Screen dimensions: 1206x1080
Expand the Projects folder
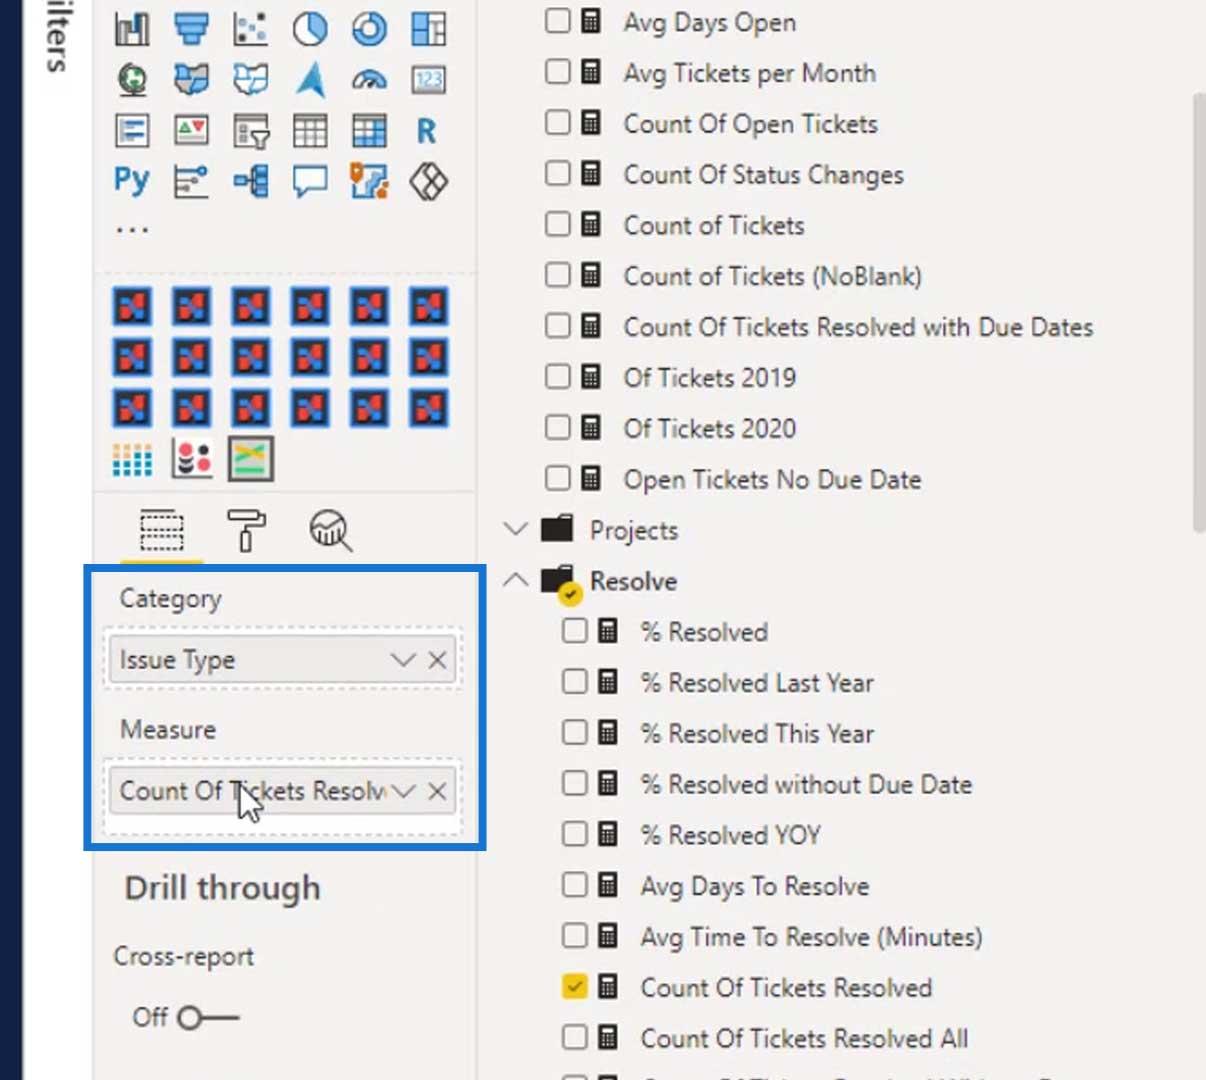(515, 529)
